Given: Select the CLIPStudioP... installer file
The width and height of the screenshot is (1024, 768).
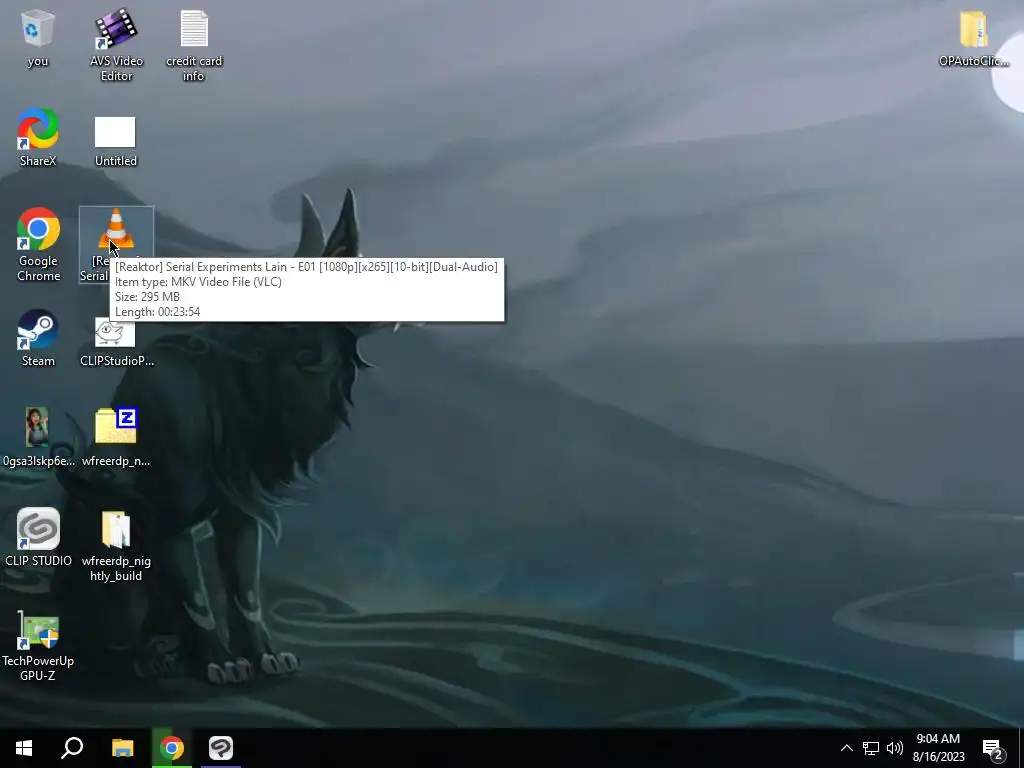Looking at the screenshot, I should pos(116,342).
